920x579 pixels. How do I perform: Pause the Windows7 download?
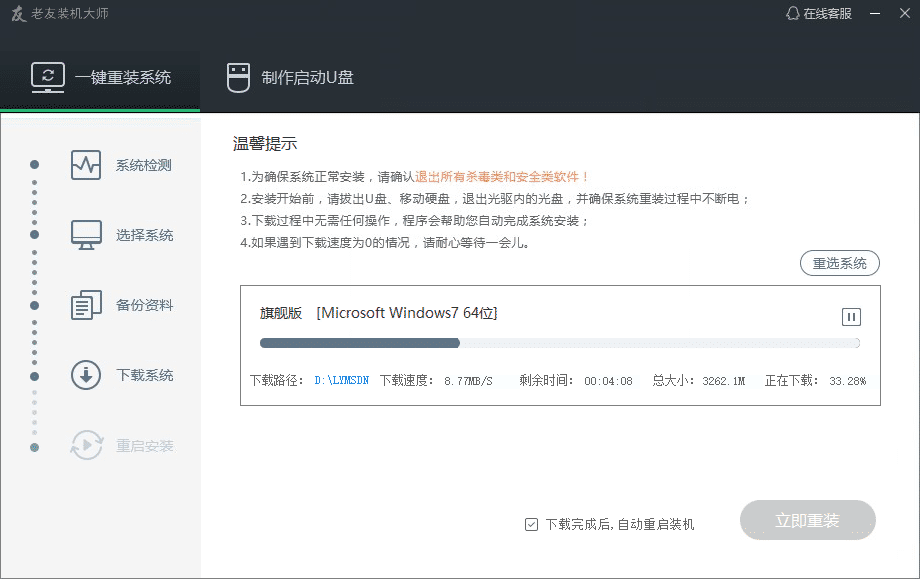coord(851,316)
